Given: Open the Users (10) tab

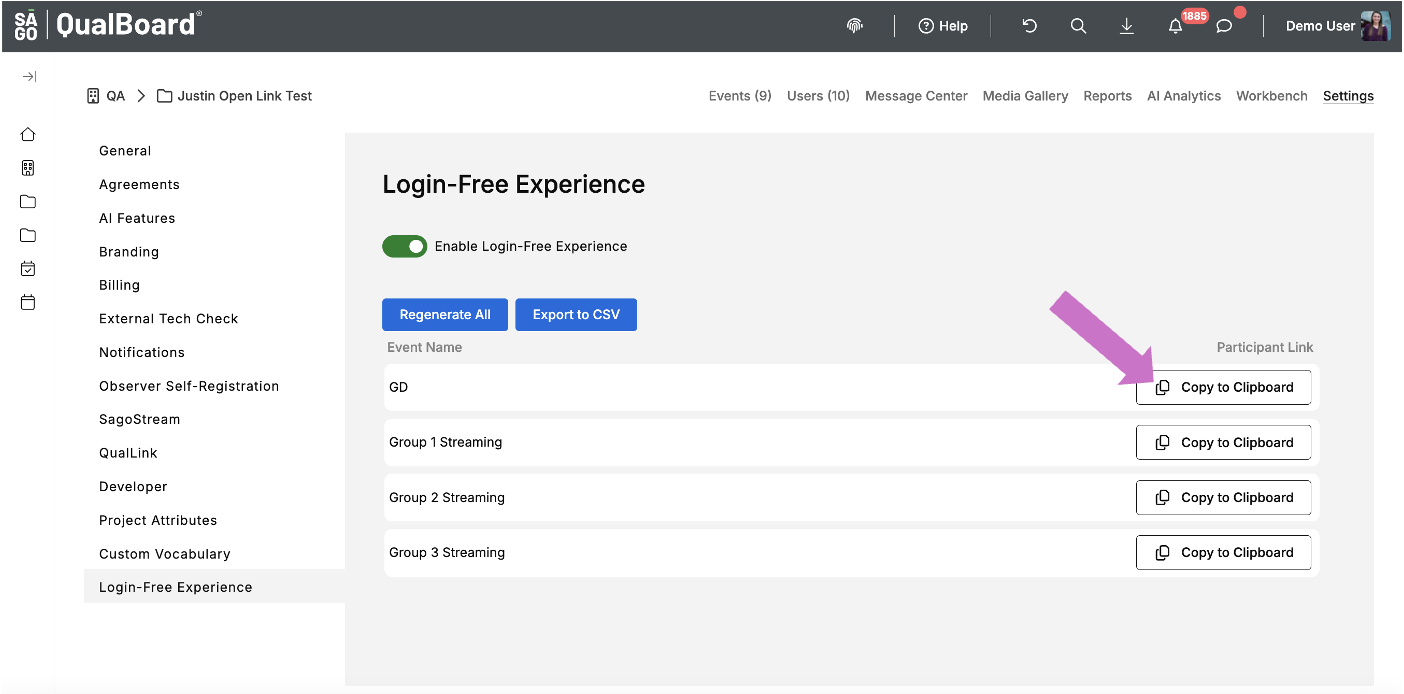Looking at the screenshot, I should click(818, 96).
